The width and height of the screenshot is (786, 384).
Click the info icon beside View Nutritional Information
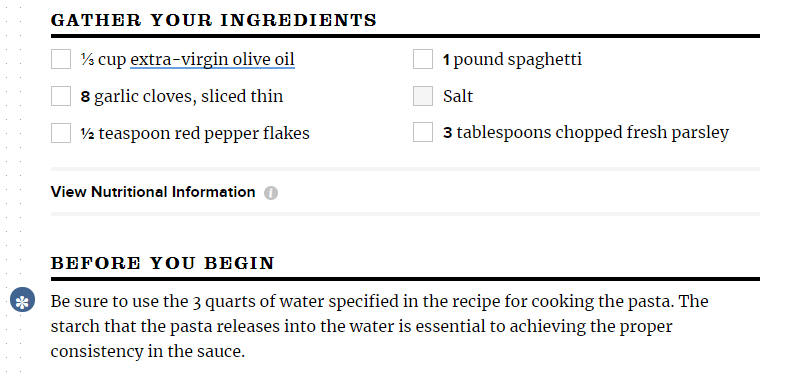(271, 193)
